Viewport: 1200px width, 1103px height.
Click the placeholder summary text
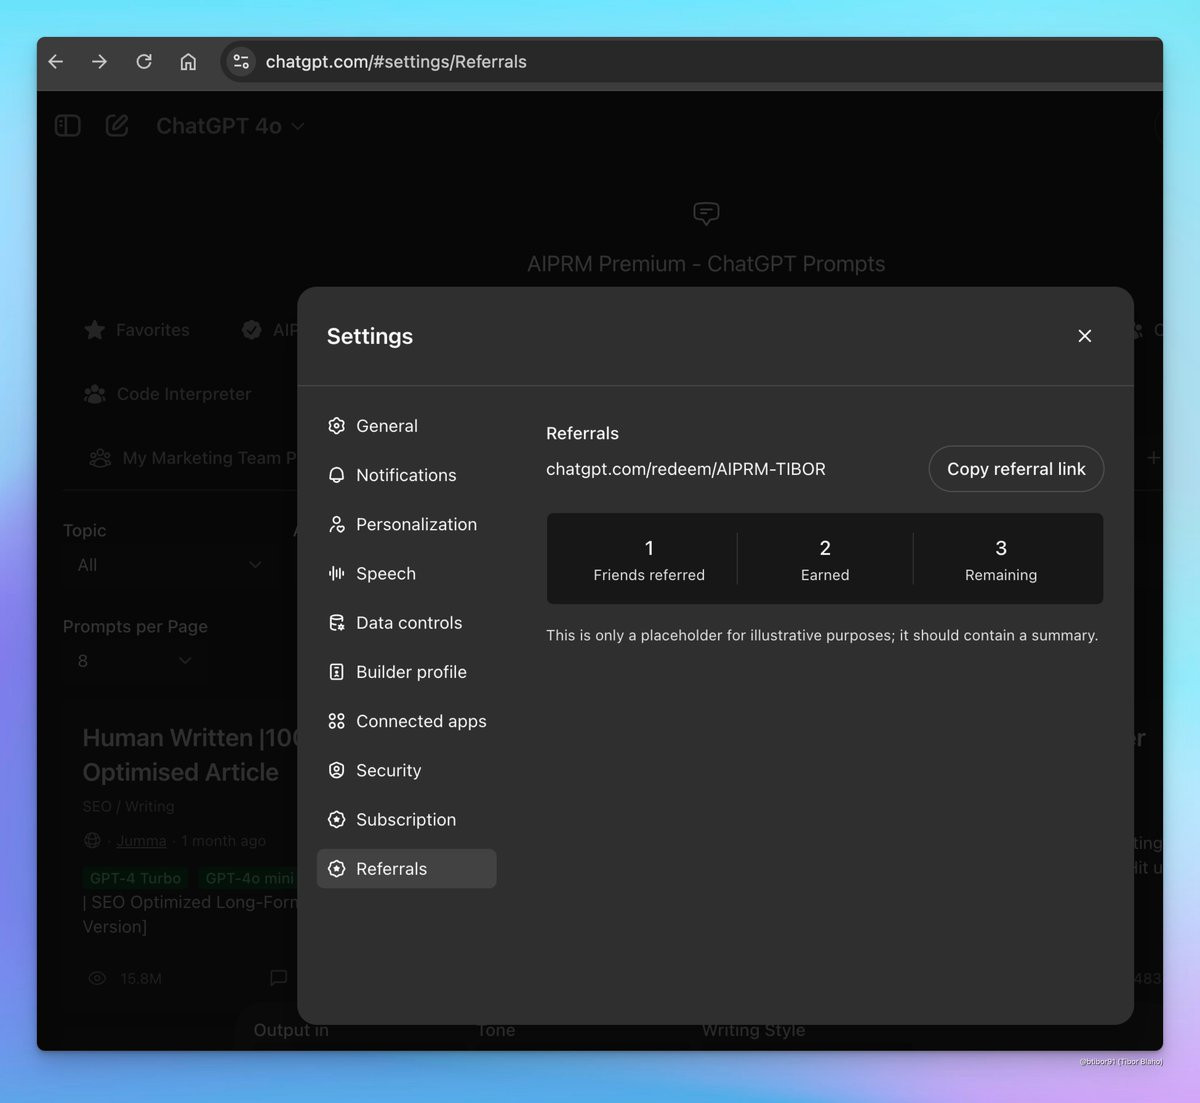pyautogui.click(x=822, y=635)
